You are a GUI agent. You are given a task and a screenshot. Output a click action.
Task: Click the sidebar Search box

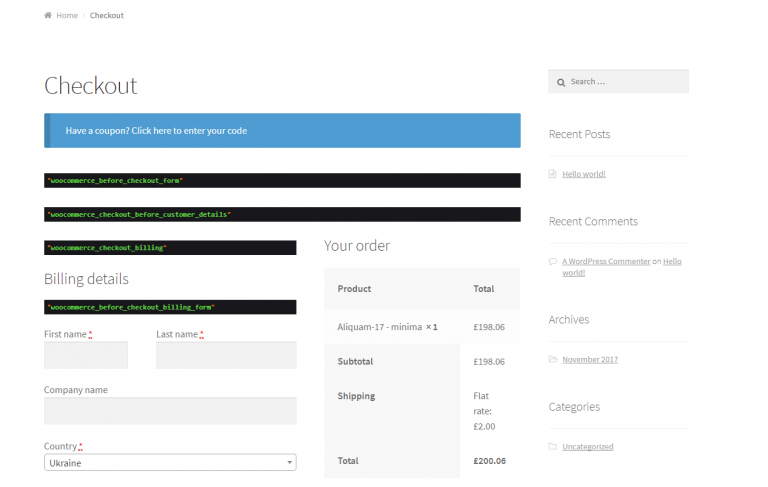(x=626, y=82)
